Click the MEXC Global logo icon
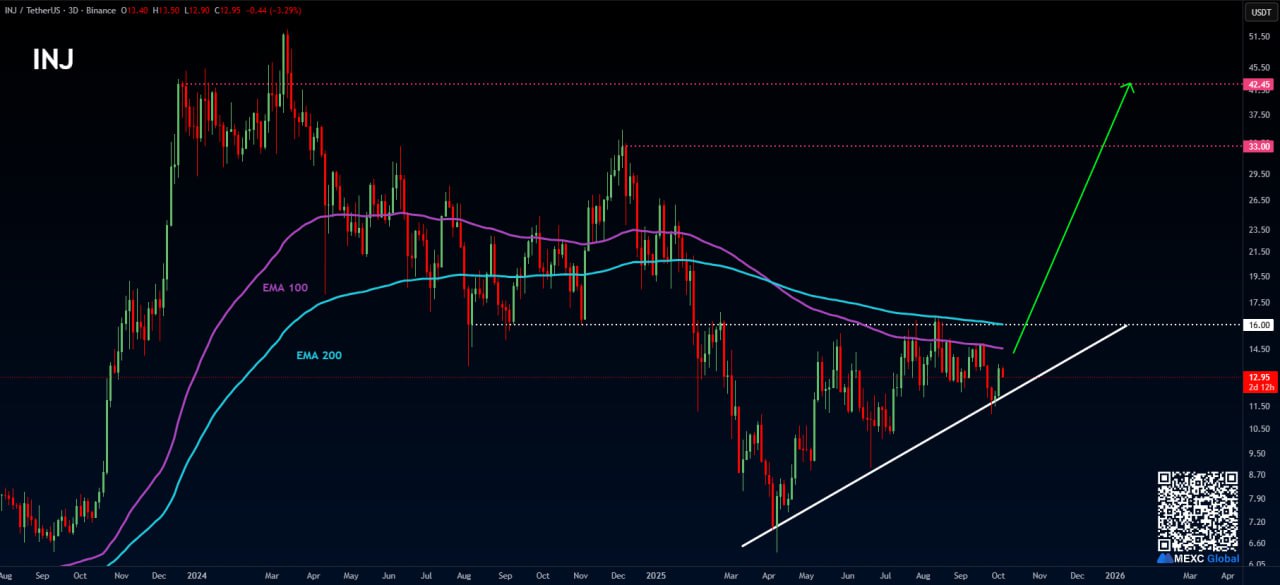 (1165, 558)
